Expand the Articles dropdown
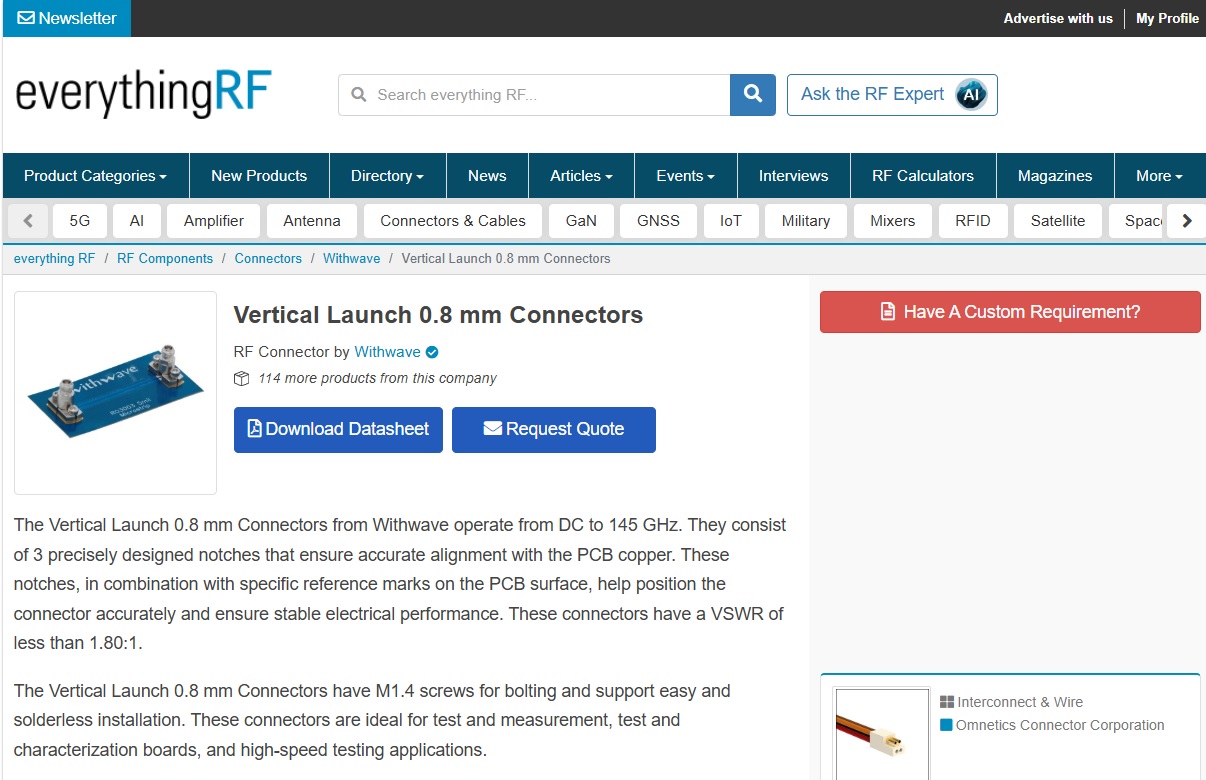 point(581,176)
